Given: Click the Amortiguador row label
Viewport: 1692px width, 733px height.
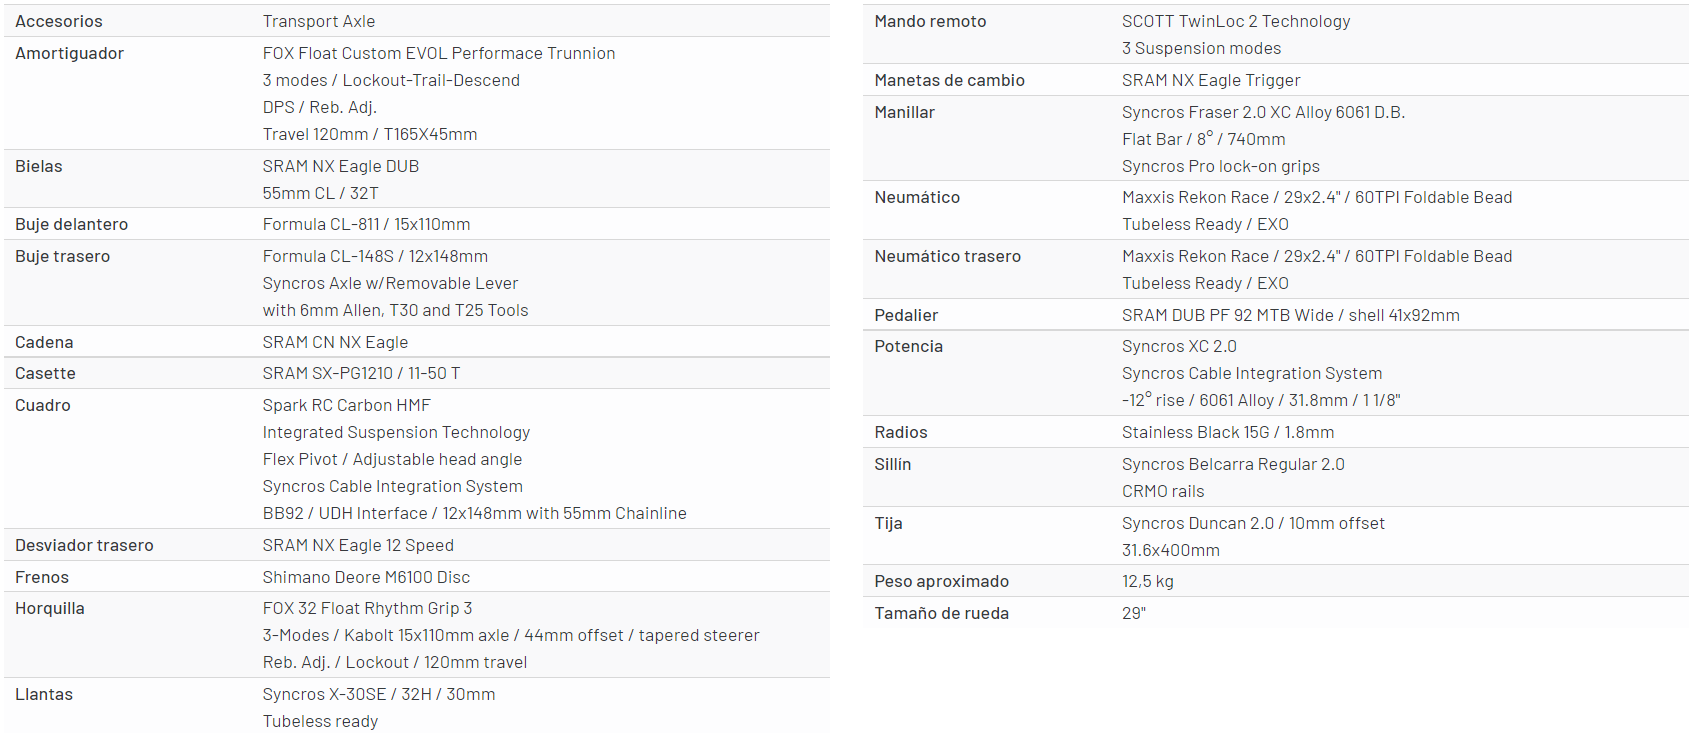Looking at the screenshot, I should pos(69,53).
